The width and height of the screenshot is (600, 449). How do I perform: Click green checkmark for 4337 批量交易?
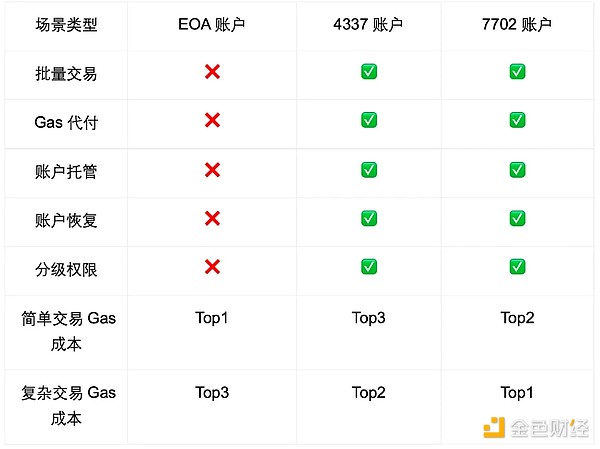(369, 72)
